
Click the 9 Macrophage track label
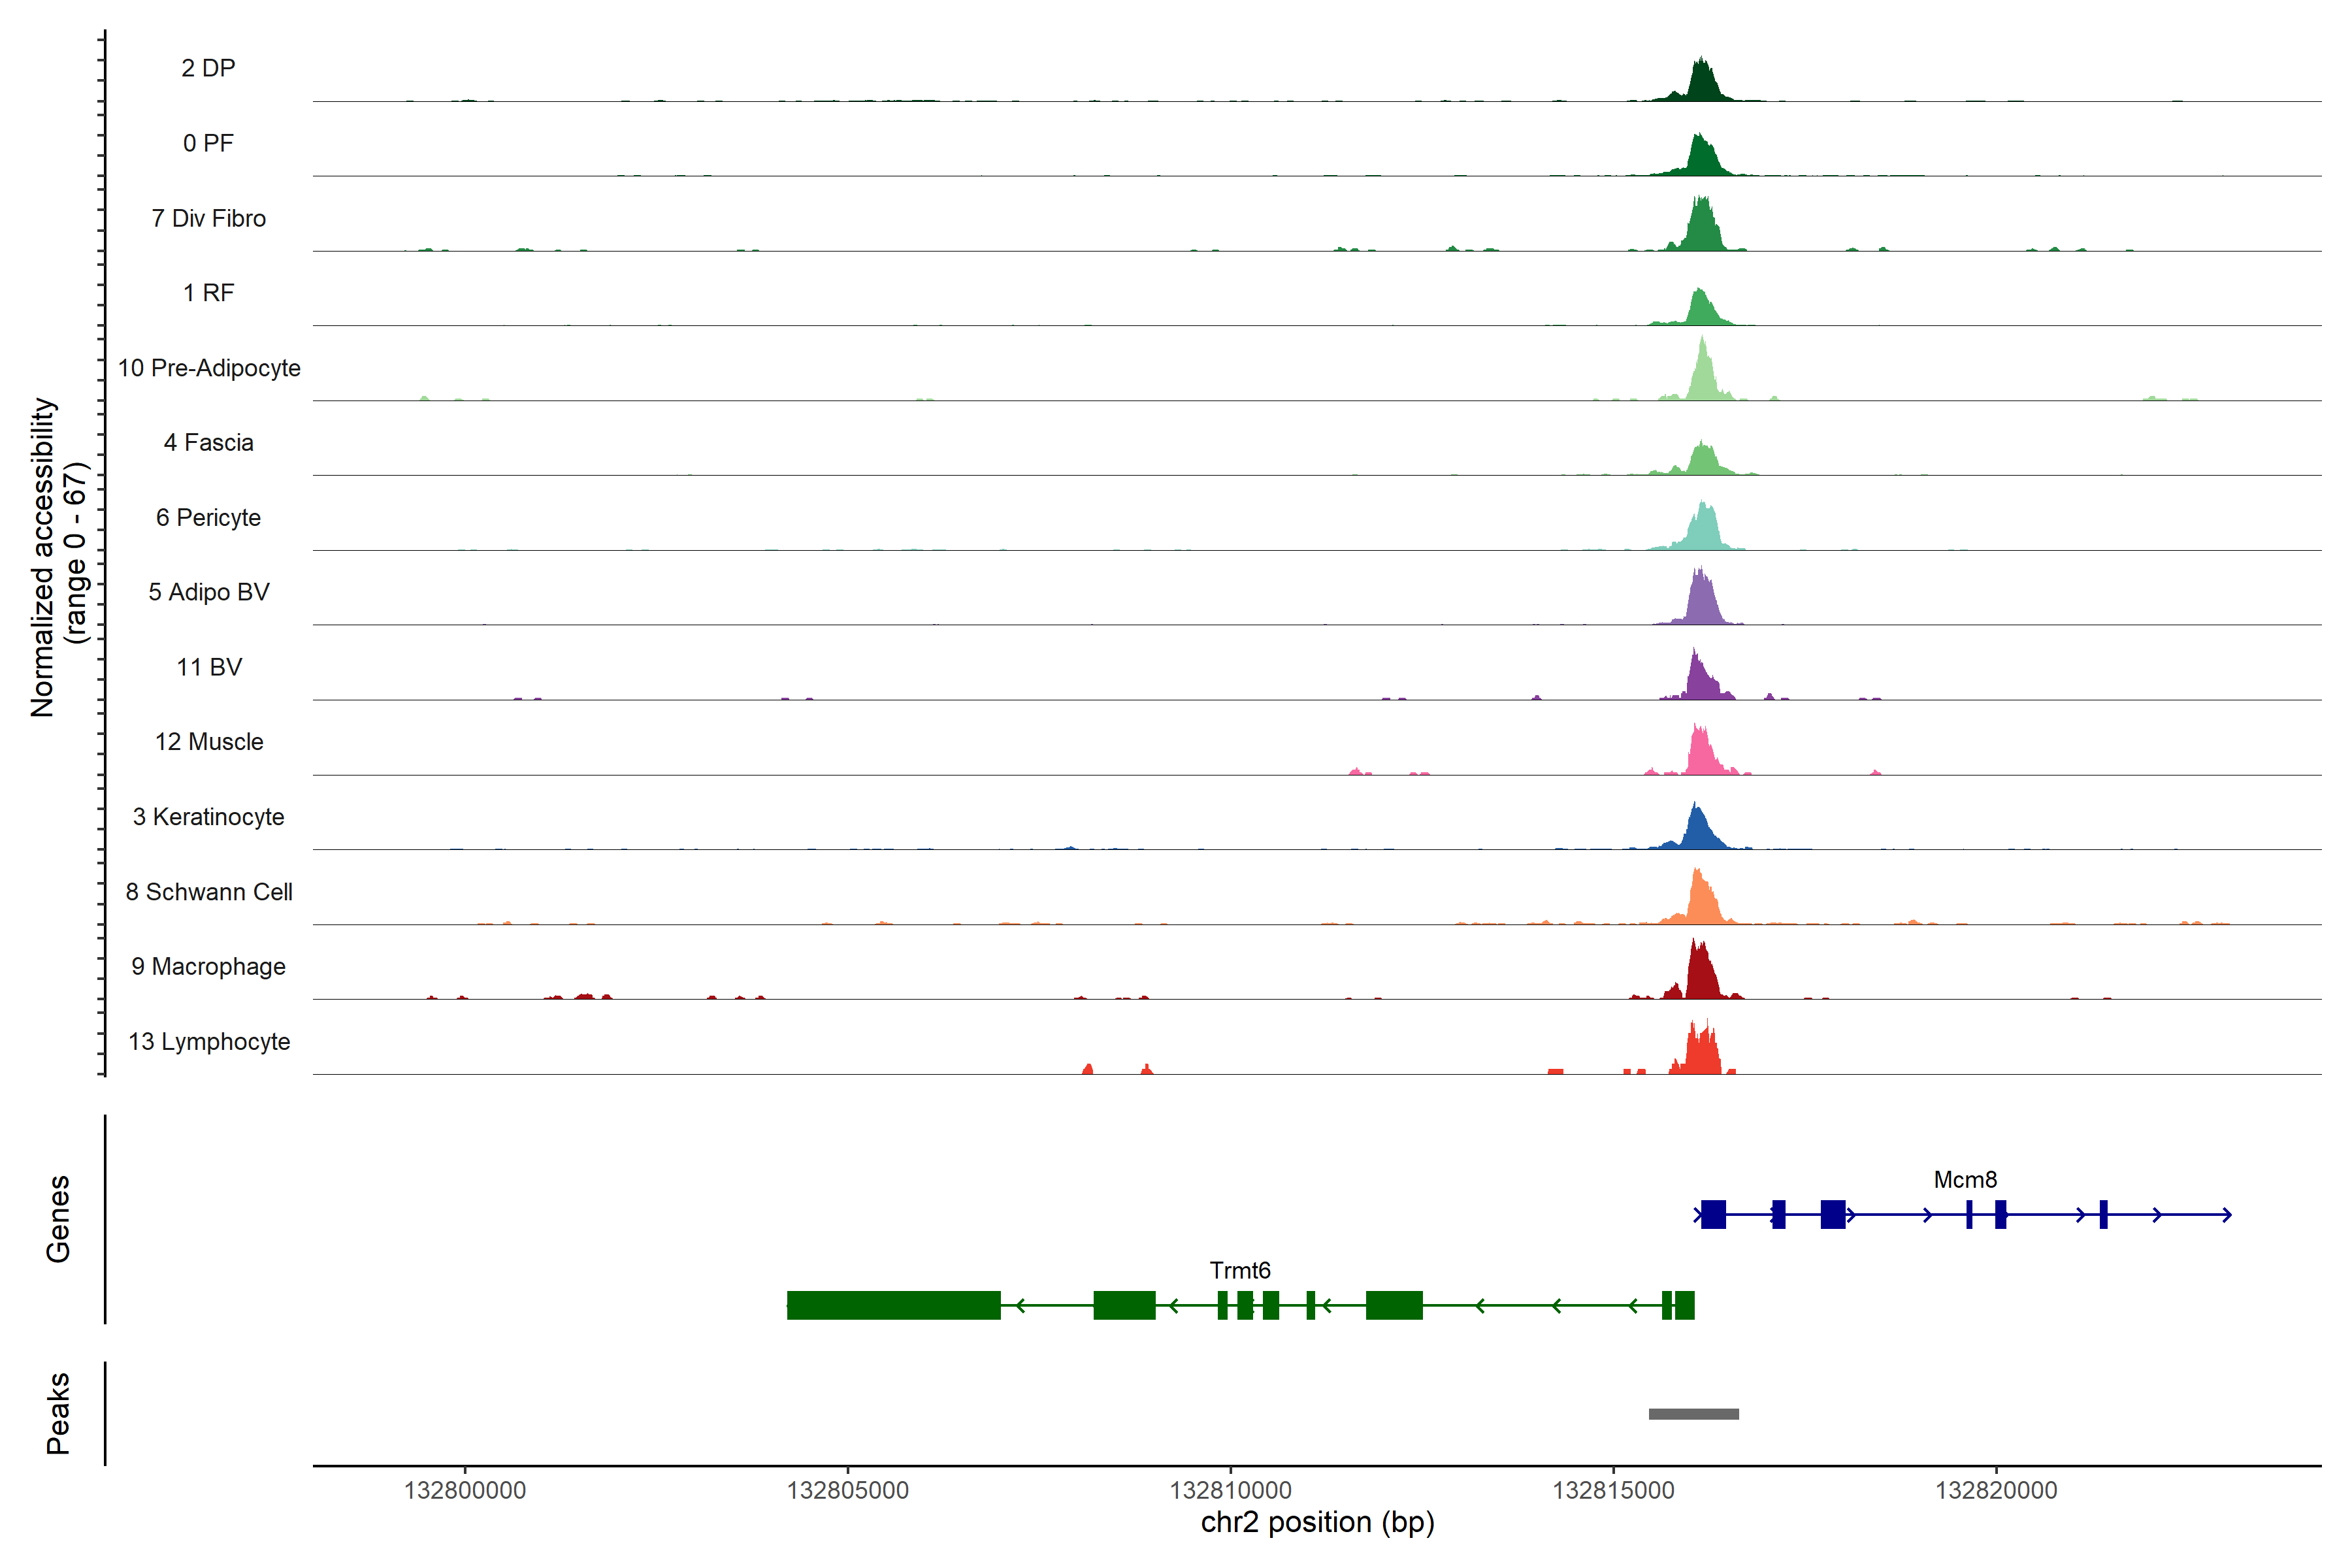point(208,967)
